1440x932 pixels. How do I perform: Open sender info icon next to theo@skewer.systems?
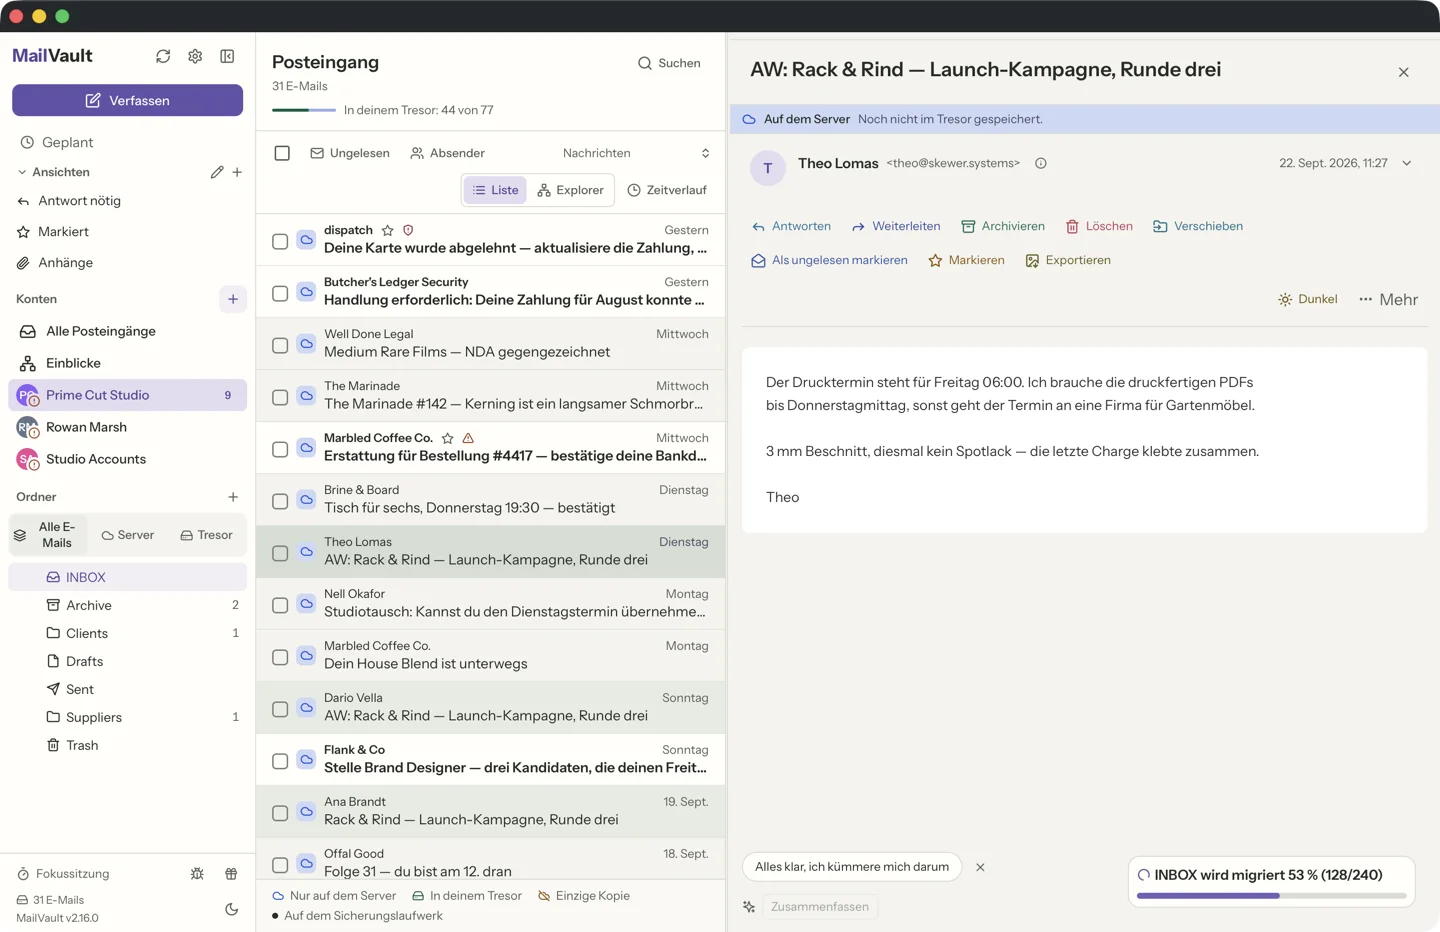[x=1041, y=163]
